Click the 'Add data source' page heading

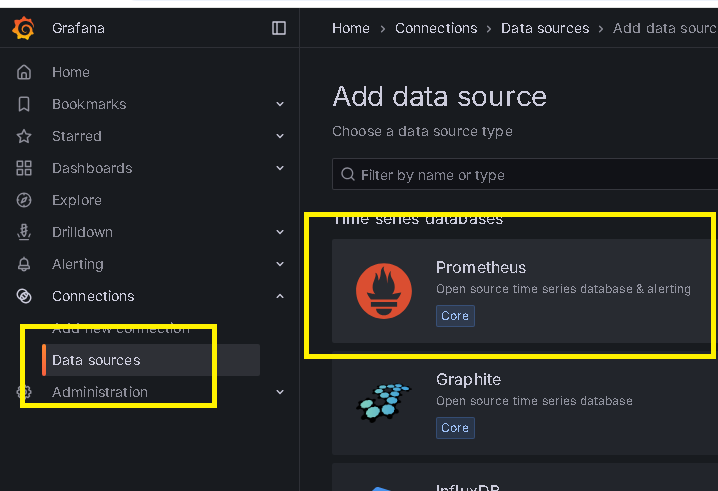click(440, 97)
